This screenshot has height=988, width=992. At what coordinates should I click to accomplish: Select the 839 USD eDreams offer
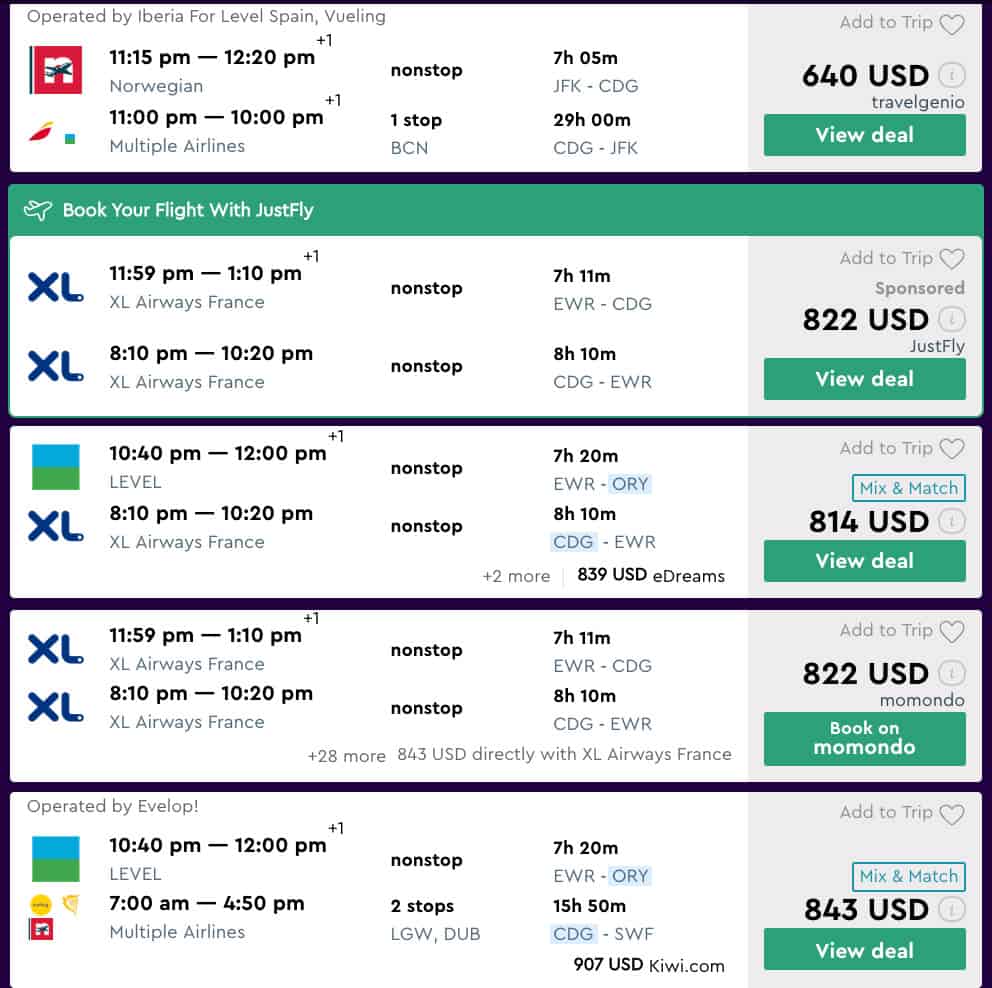point(651,575)
